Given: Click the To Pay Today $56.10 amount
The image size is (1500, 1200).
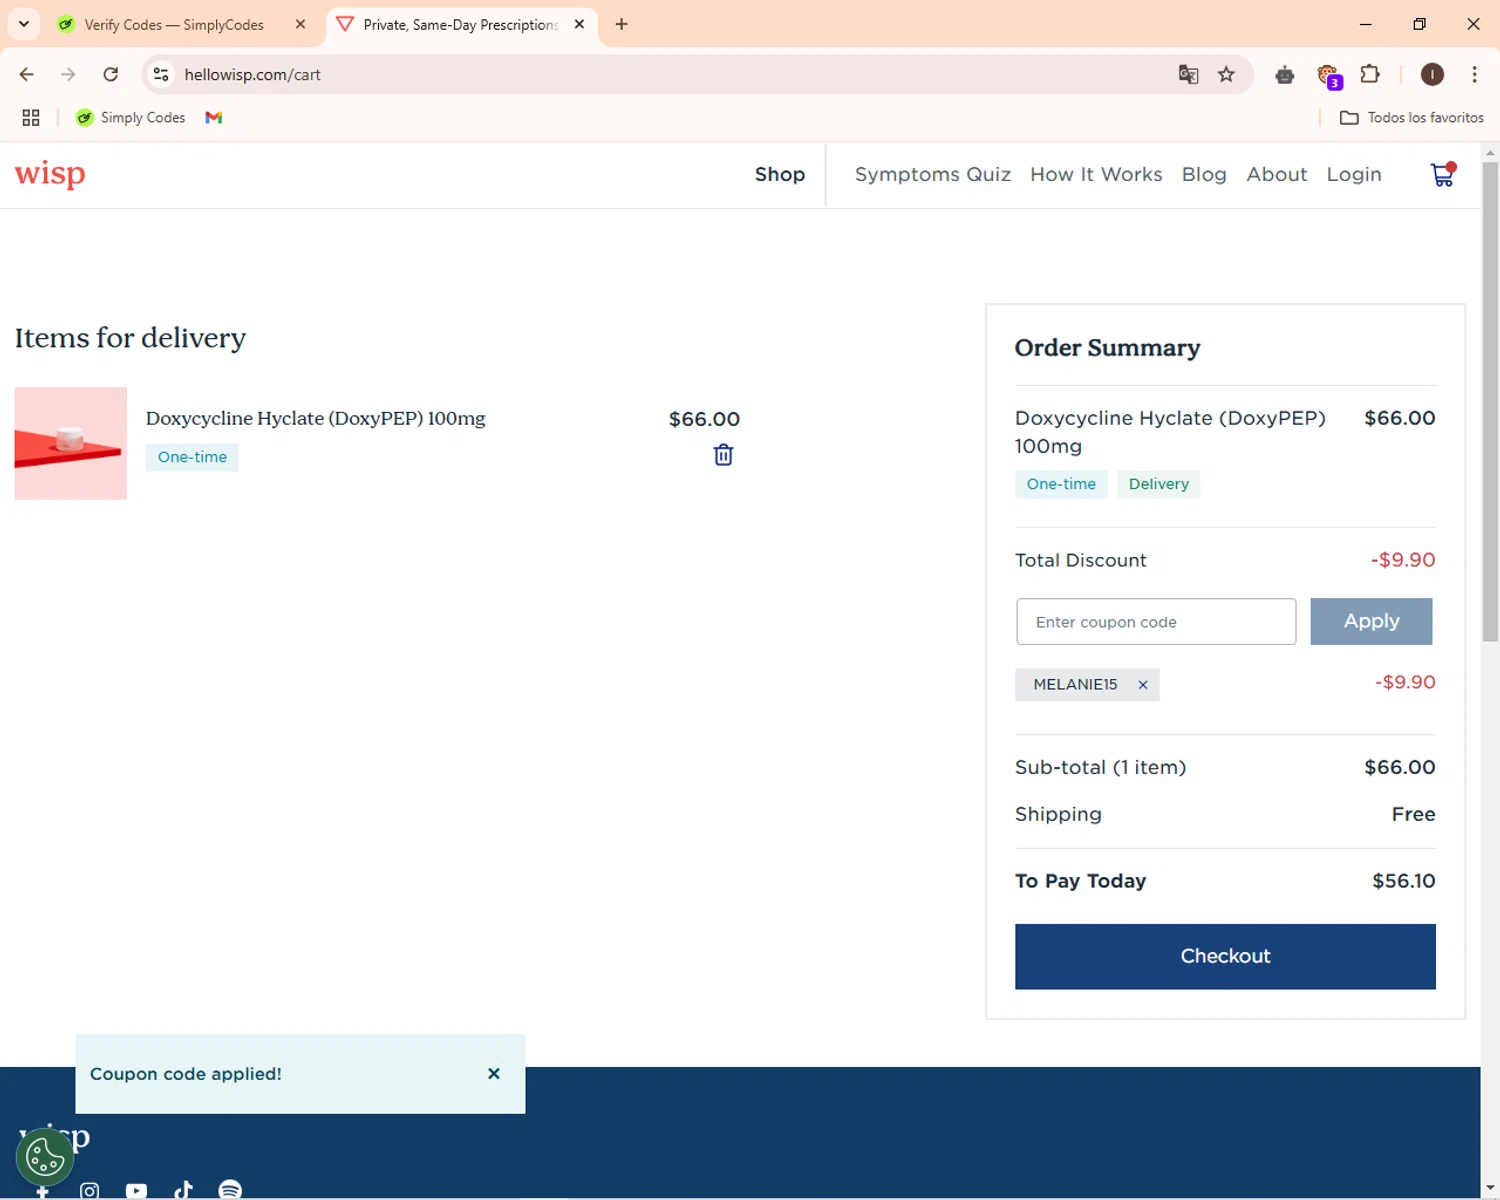Looking at the screenshot, I should point(1404,881).
